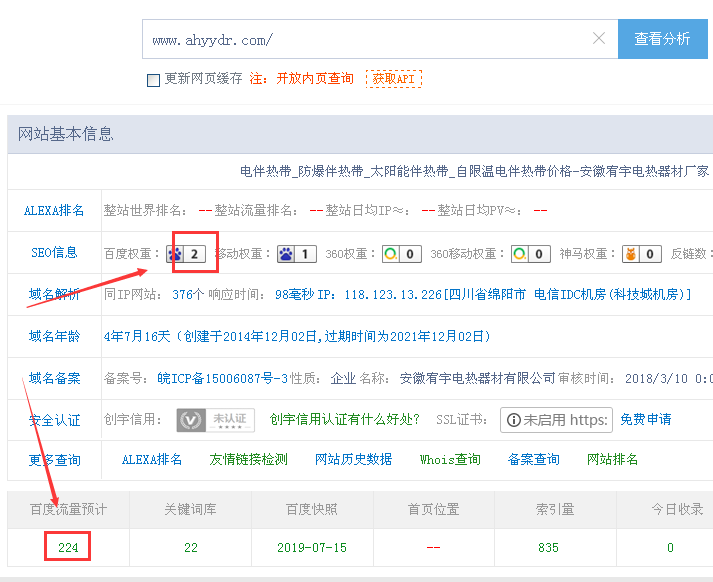Open the 备案查询 link
This screenshot has width=713, height=582.
(533, 460)
